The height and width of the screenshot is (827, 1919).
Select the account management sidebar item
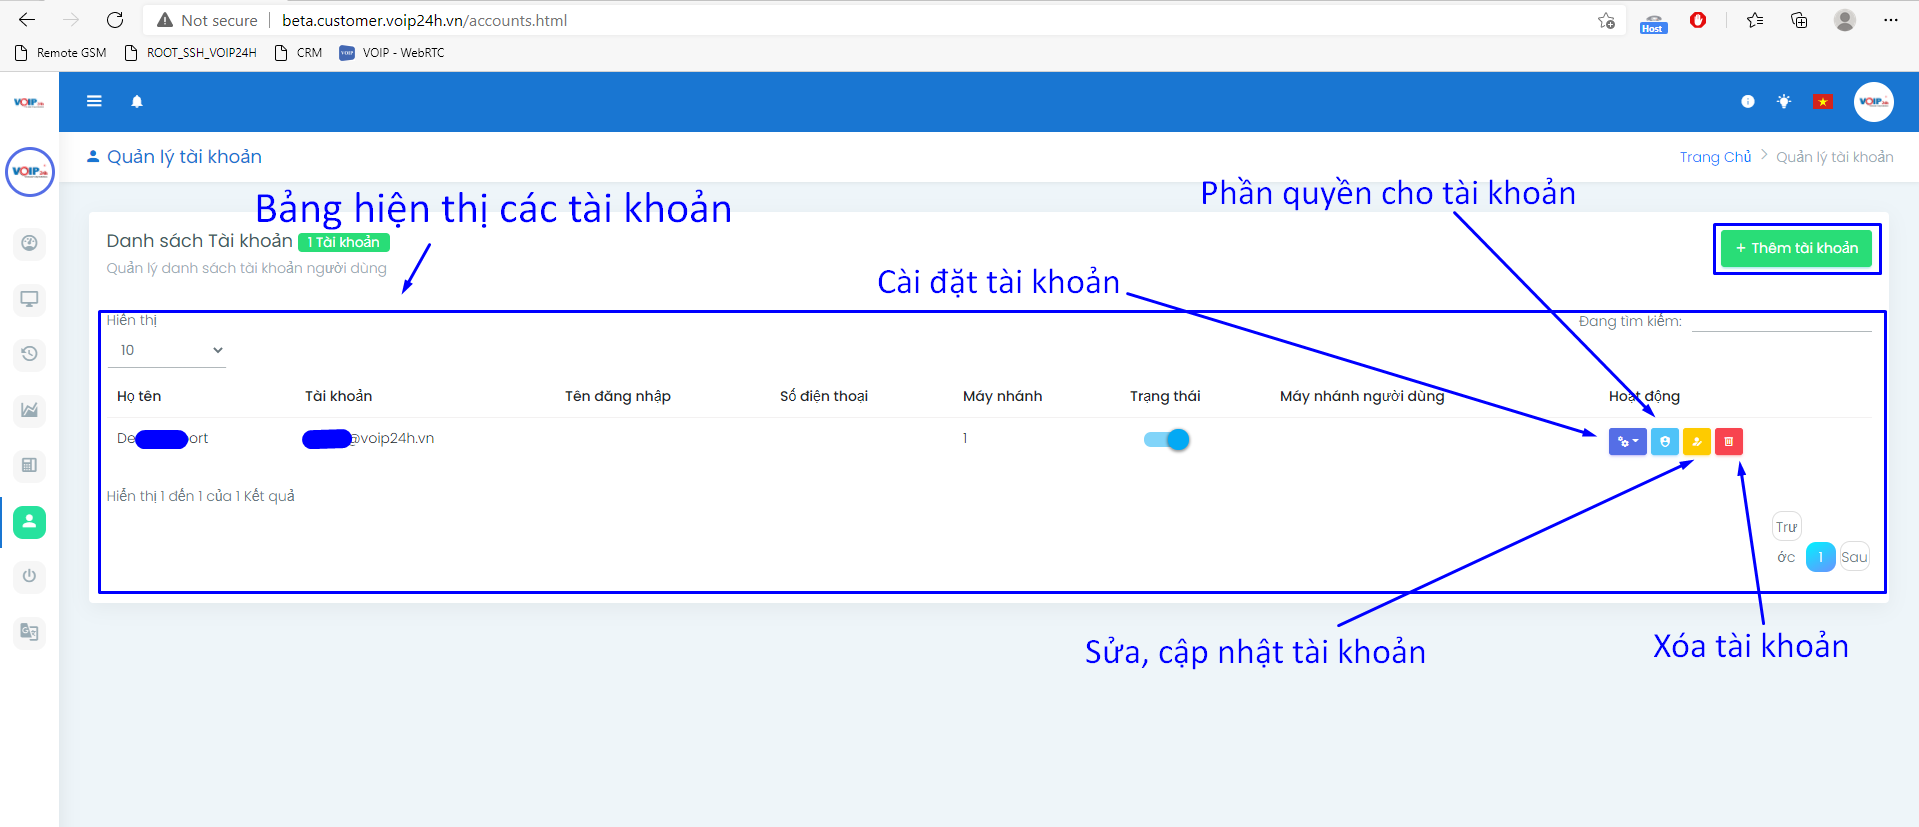point(29,521)
